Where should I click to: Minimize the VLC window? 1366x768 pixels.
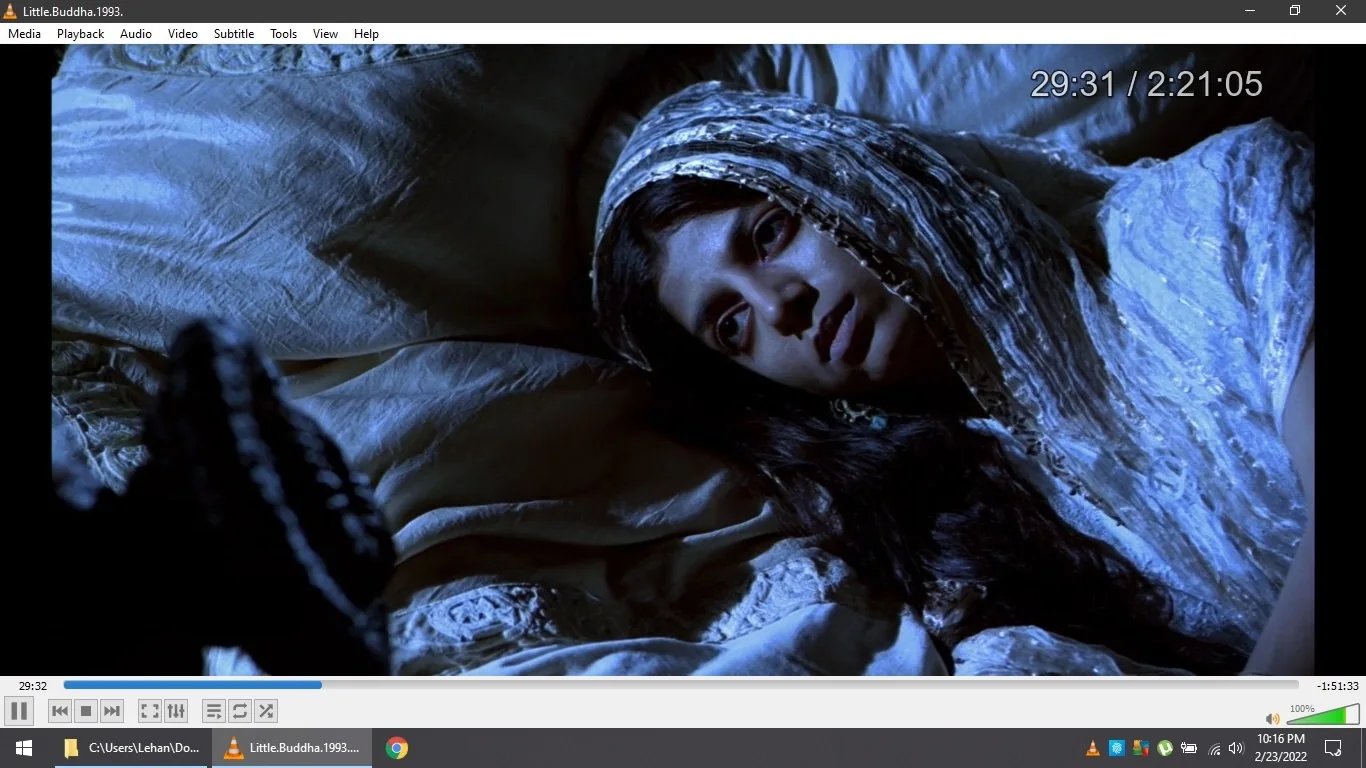point(1250,11)
